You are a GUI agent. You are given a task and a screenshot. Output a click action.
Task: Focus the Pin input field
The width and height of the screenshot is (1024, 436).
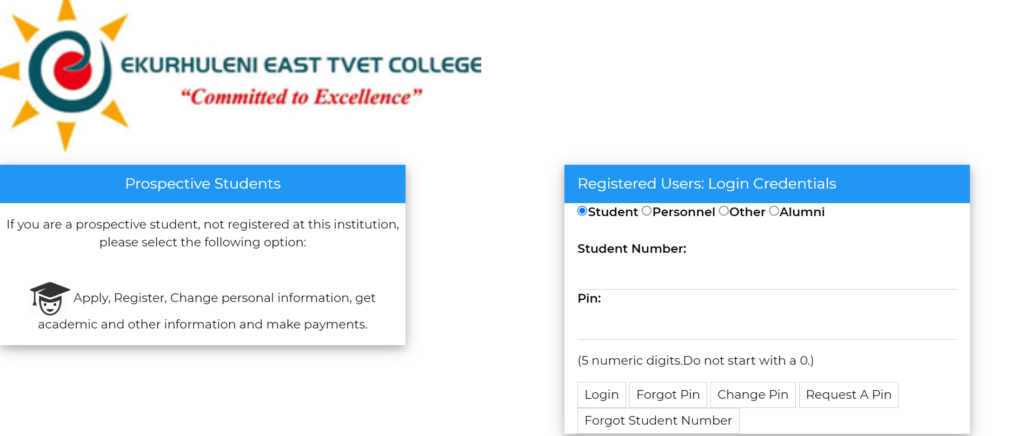point(767,324)
